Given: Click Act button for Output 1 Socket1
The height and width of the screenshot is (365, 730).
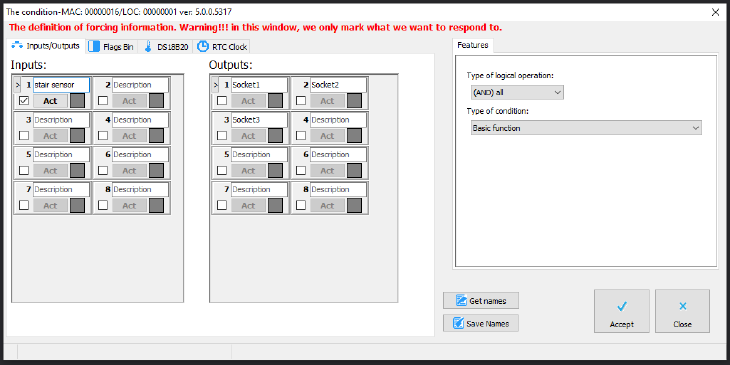Looking at the screenshot, I should tap(249, 101).
